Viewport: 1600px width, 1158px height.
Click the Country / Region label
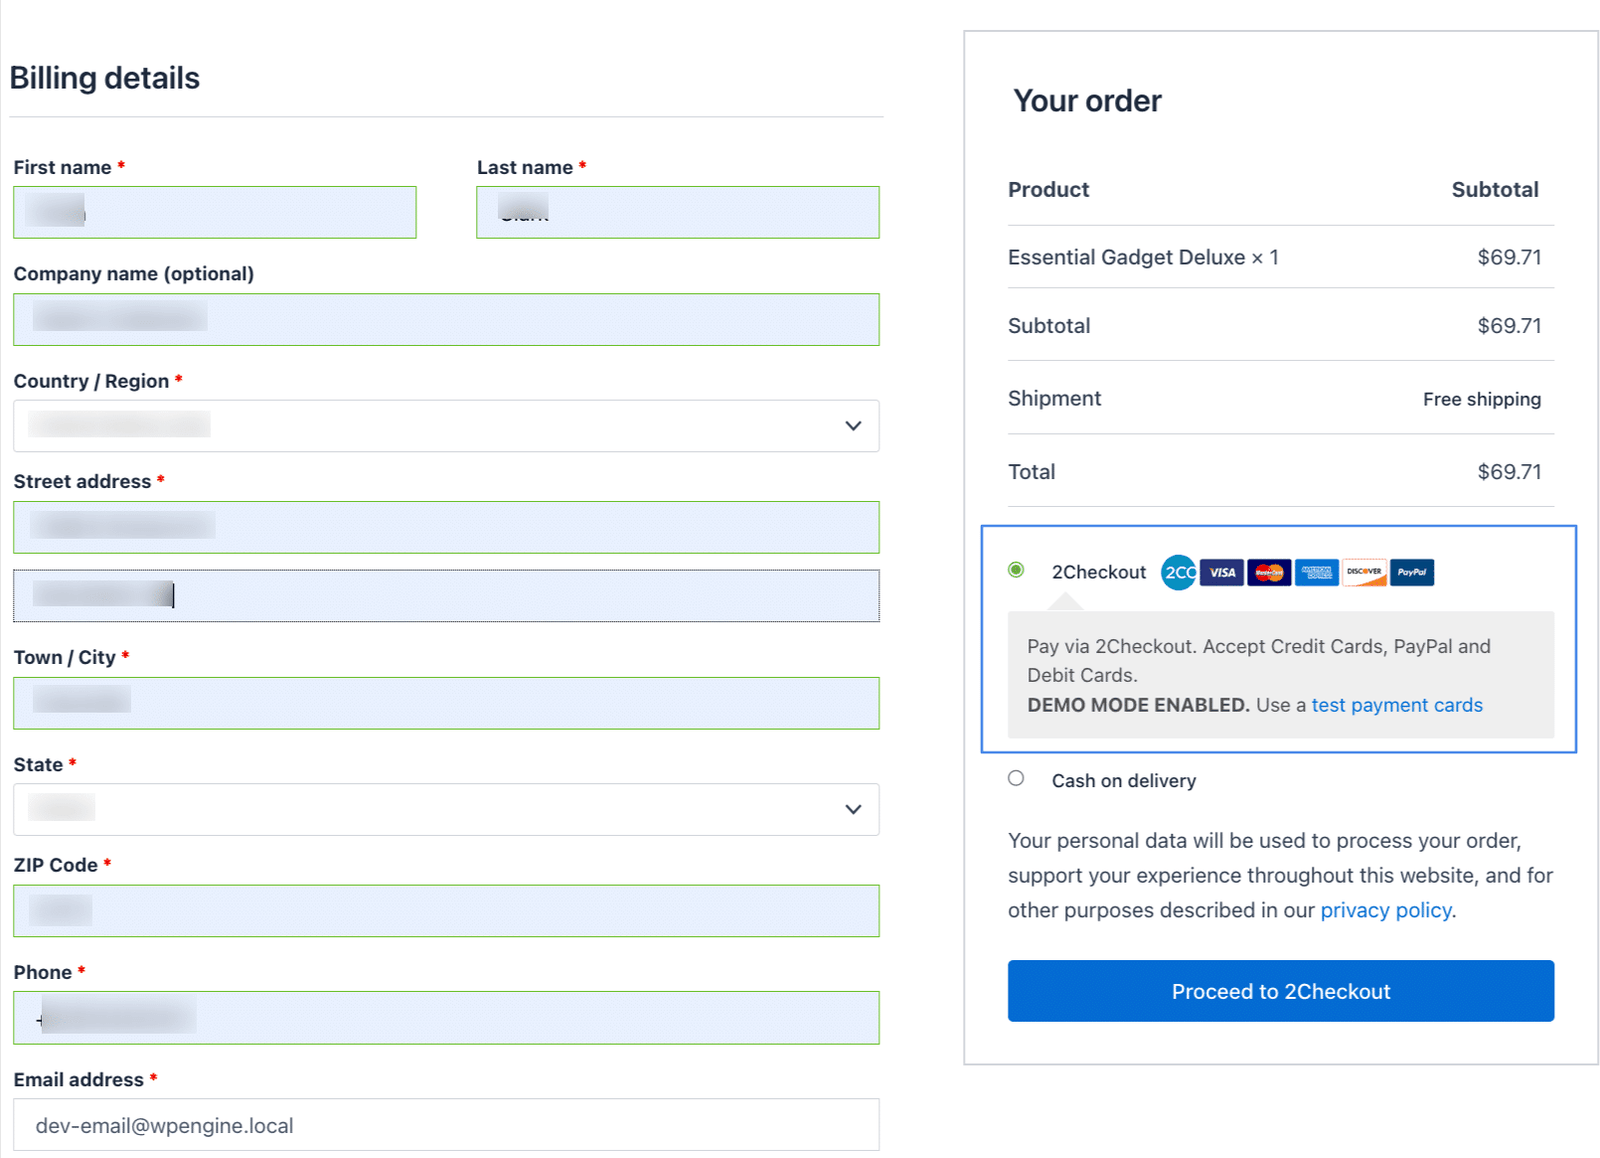[x=91, y=381]
